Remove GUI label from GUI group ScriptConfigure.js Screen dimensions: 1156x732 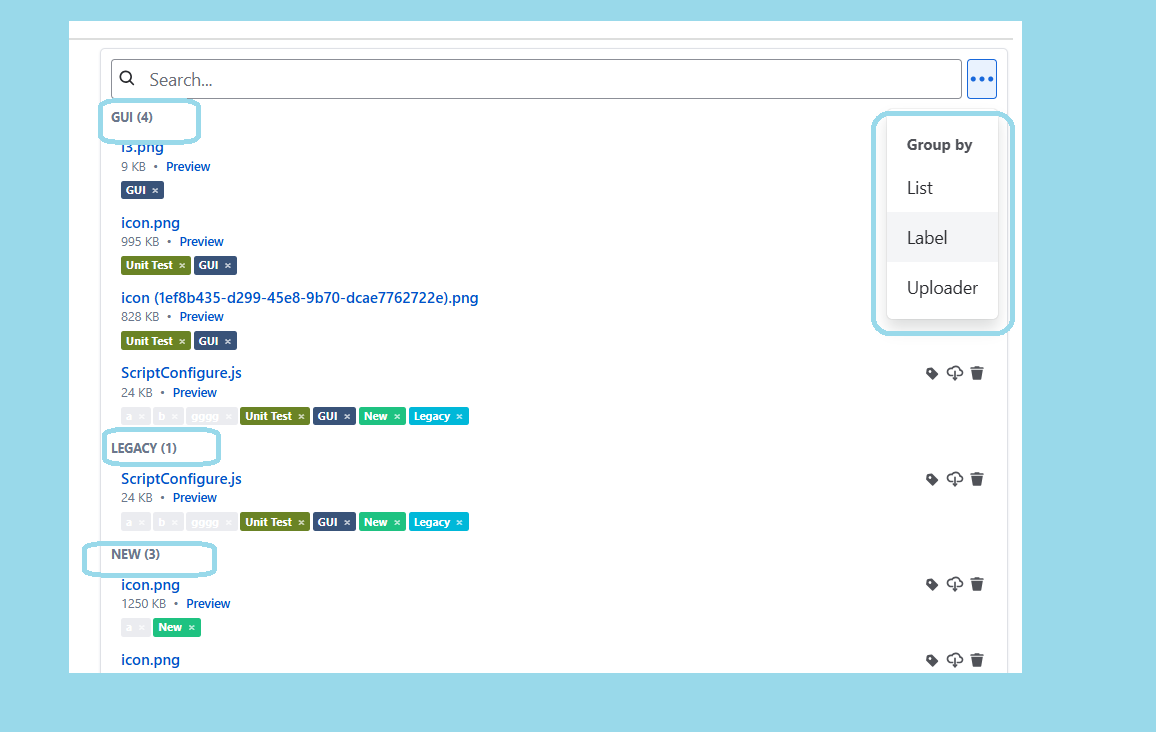coord(347,417)
